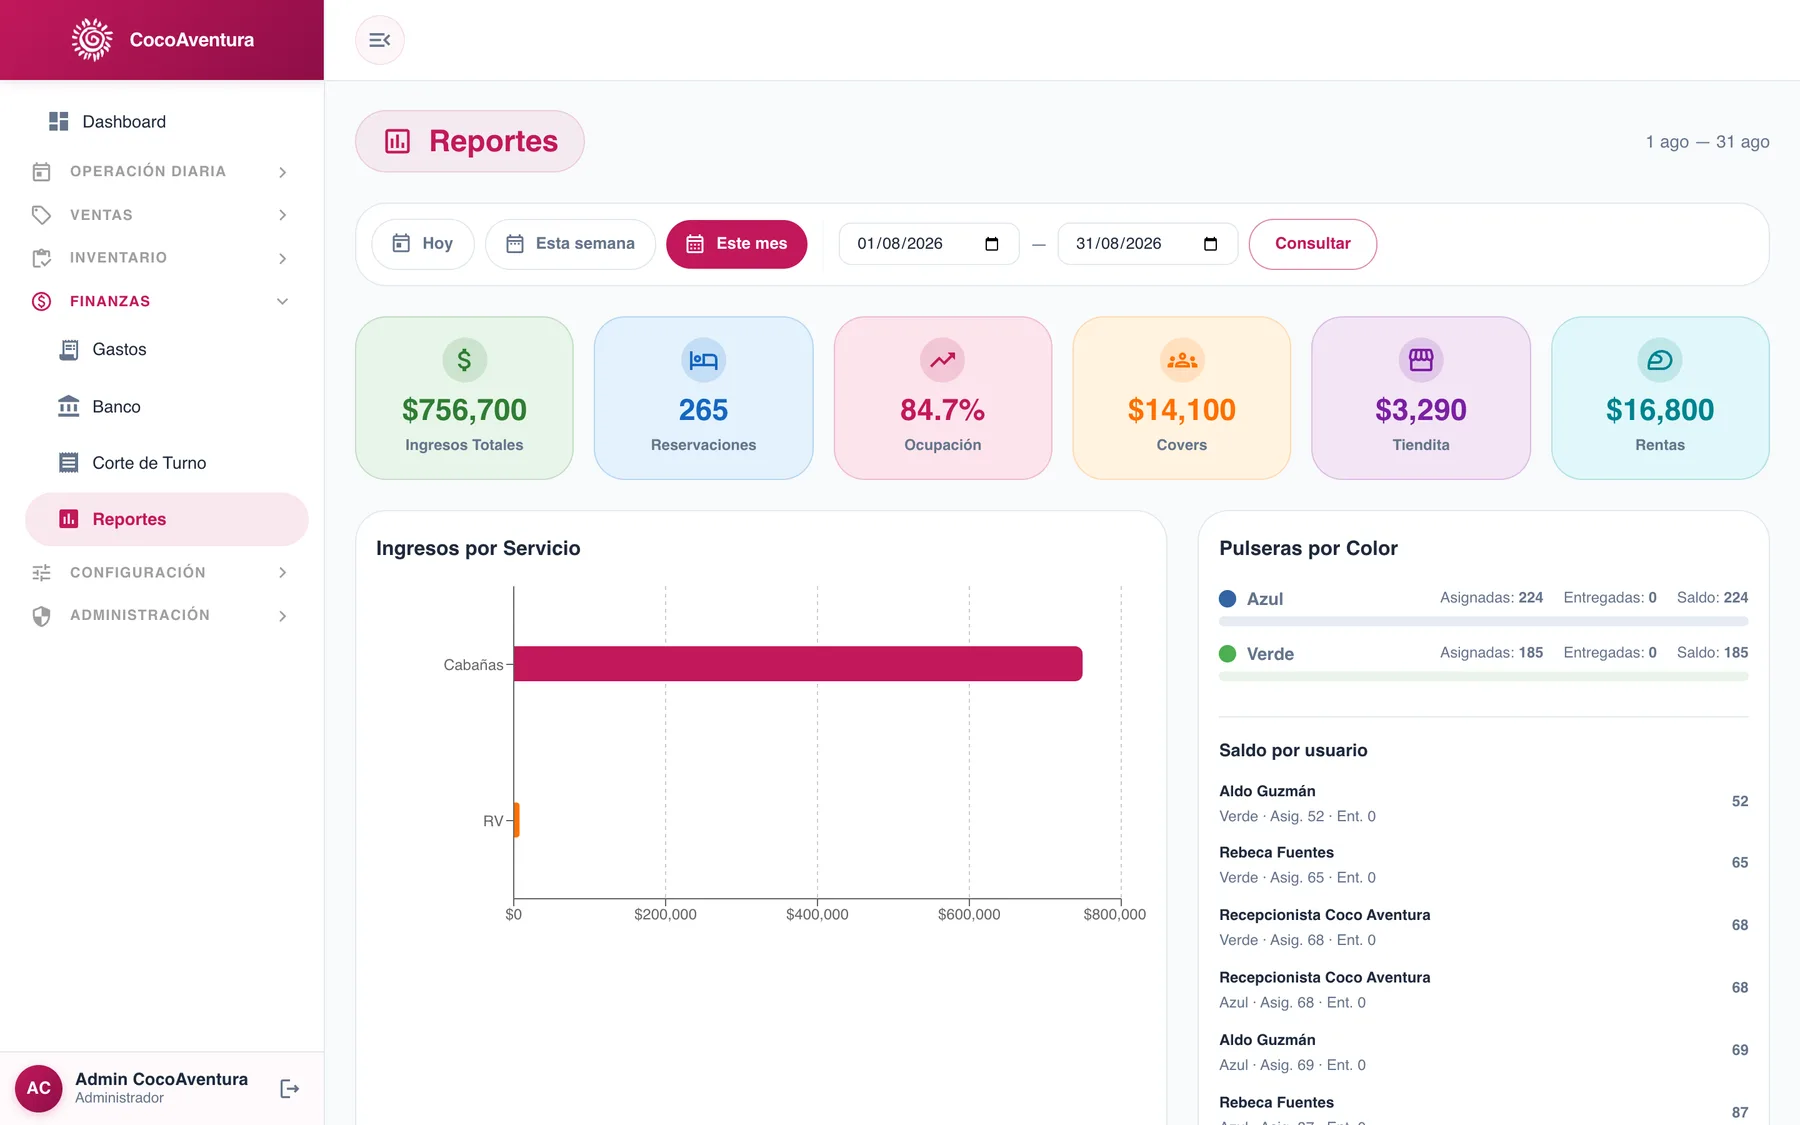This screenshot has width=1800, height=1125.
Task: Click the blue Azul color dot
Action: (x=1228, y=599)
